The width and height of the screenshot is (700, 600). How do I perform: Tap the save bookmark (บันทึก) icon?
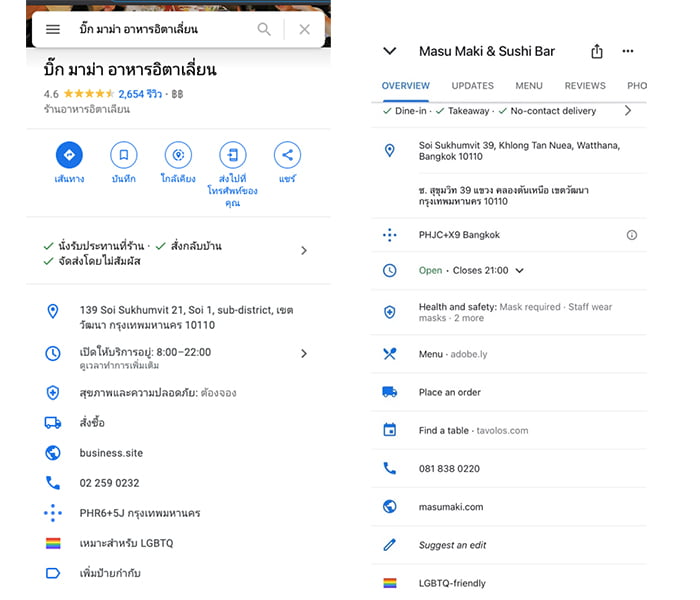coord(124,155)
